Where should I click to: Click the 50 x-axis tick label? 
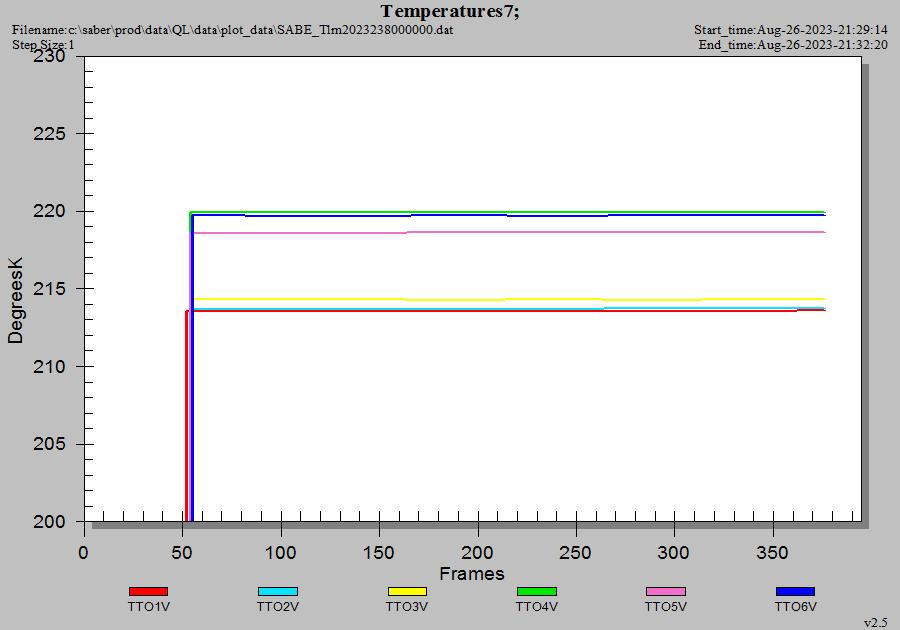tap(182, 553)
